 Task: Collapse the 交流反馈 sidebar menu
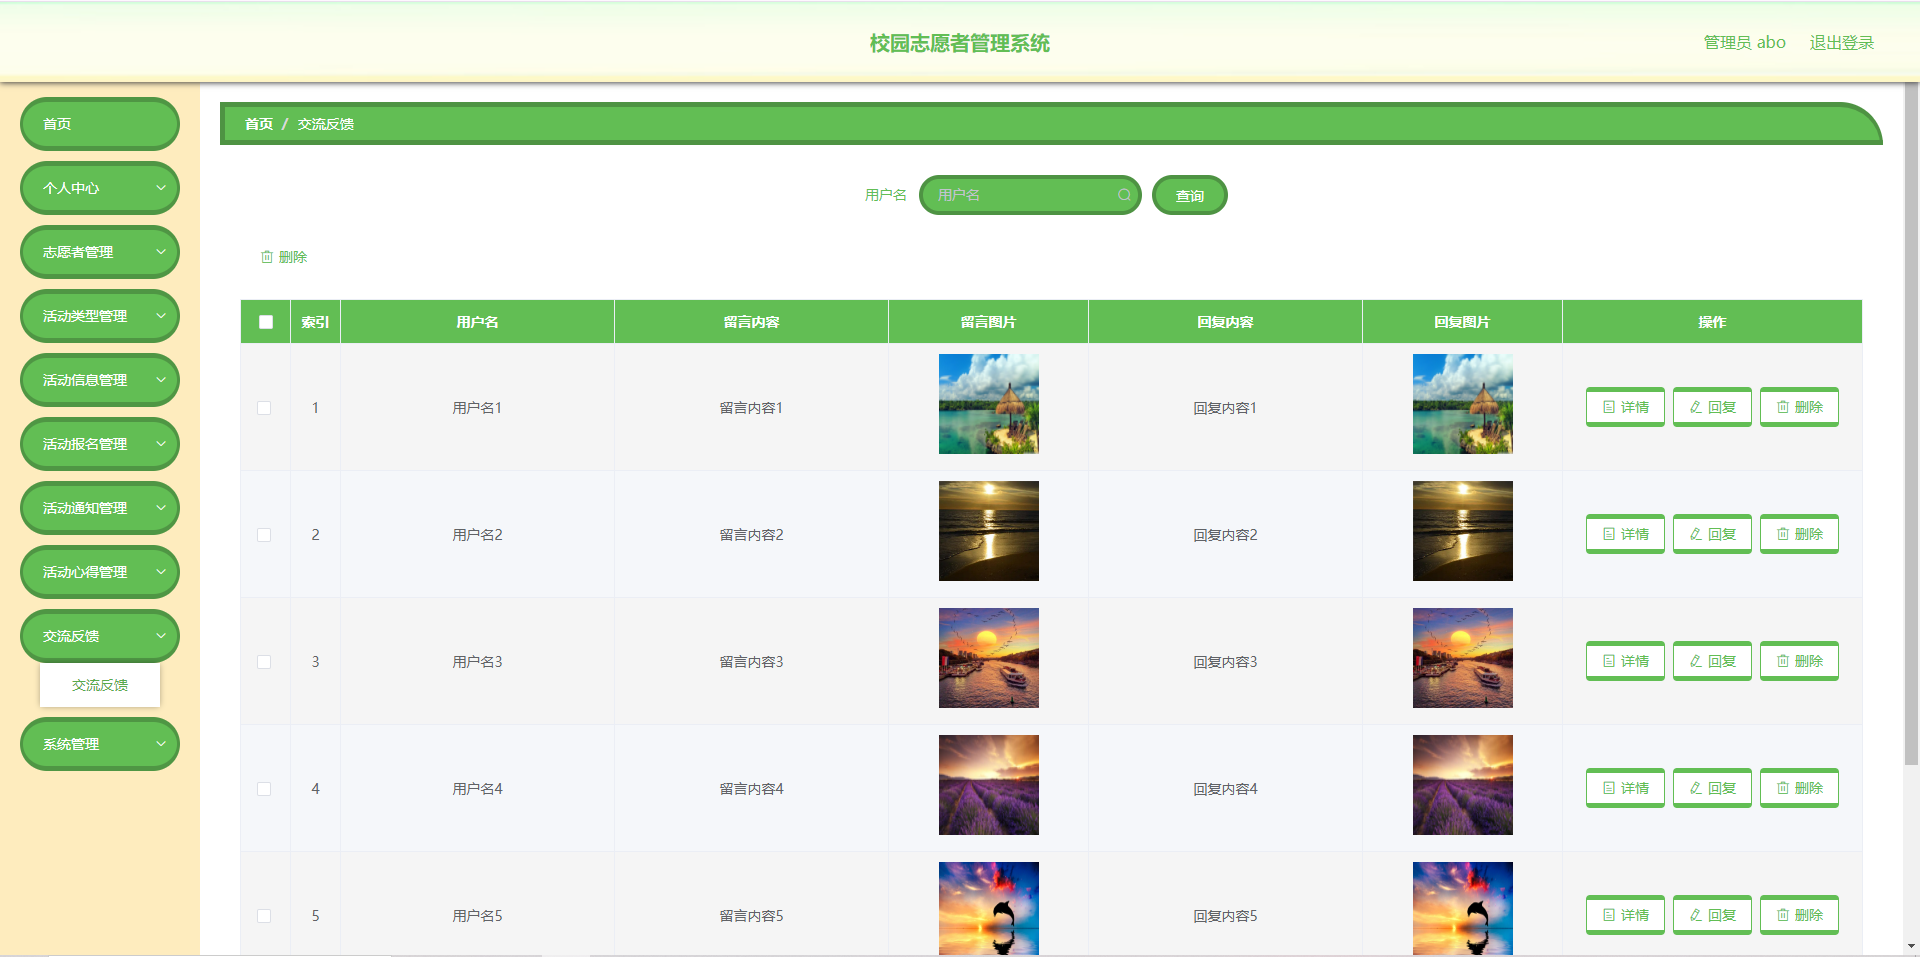pyautogui.click(x=99, y=636)
